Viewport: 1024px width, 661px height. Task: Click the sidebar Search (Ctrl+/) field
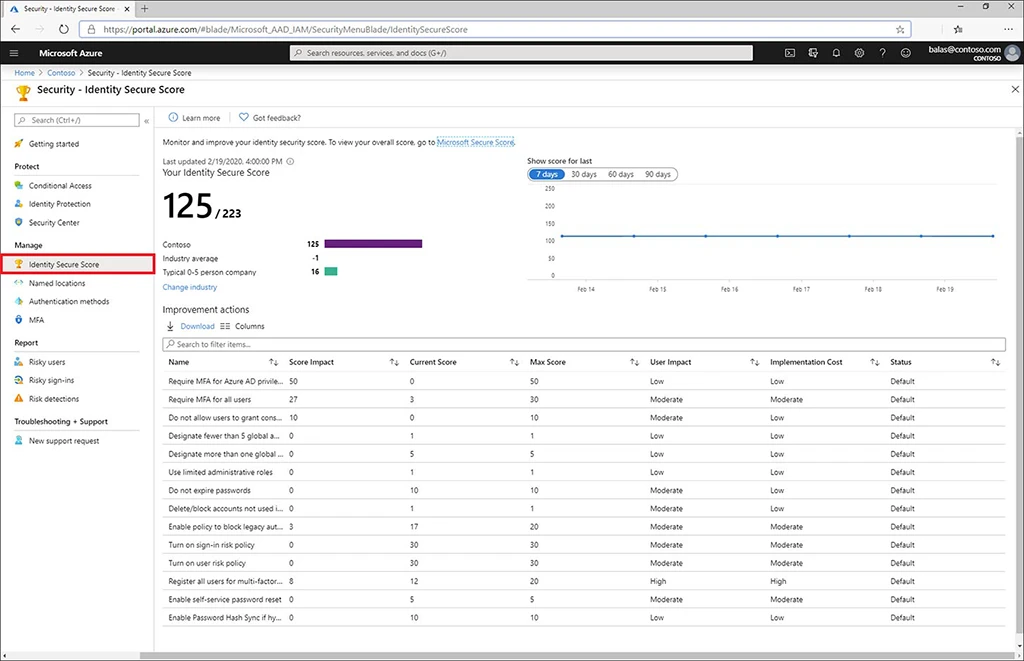click(77, 120)
